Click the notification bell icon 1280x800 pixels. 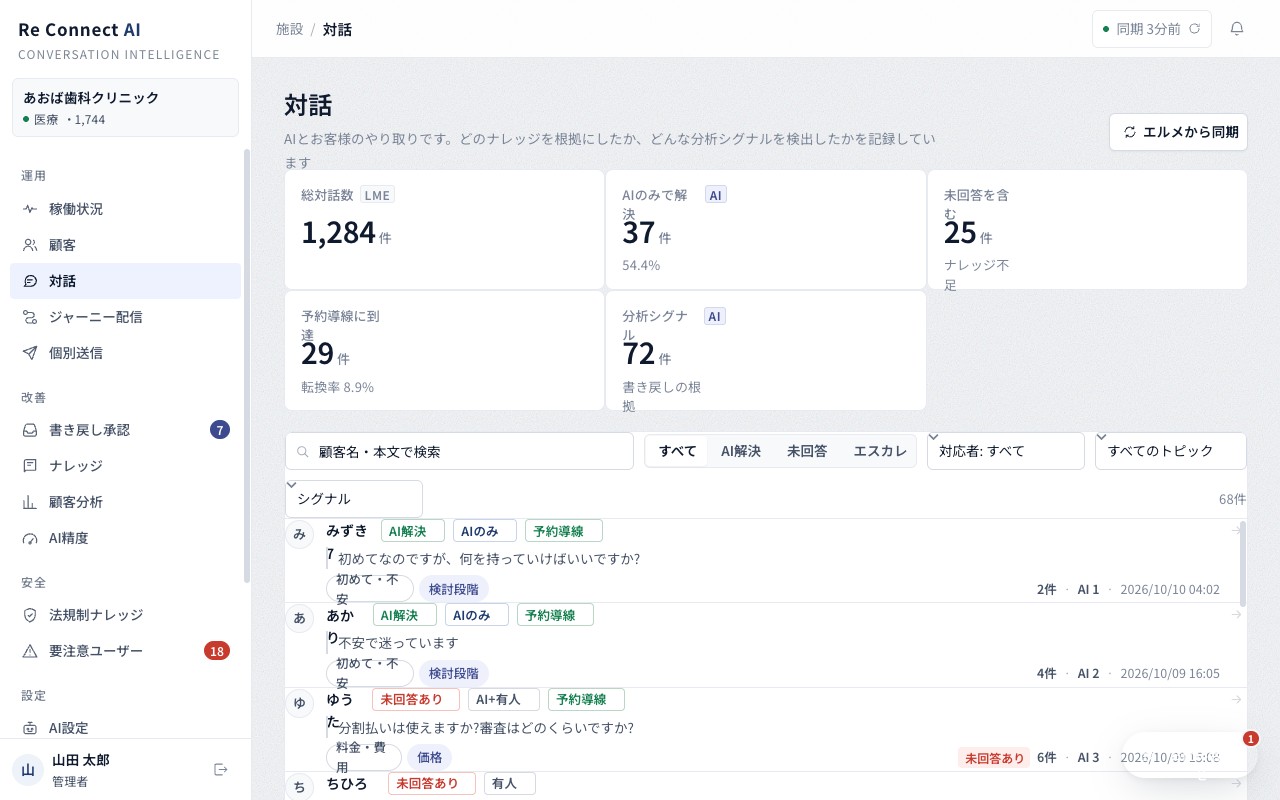[x=1237, y=29]
